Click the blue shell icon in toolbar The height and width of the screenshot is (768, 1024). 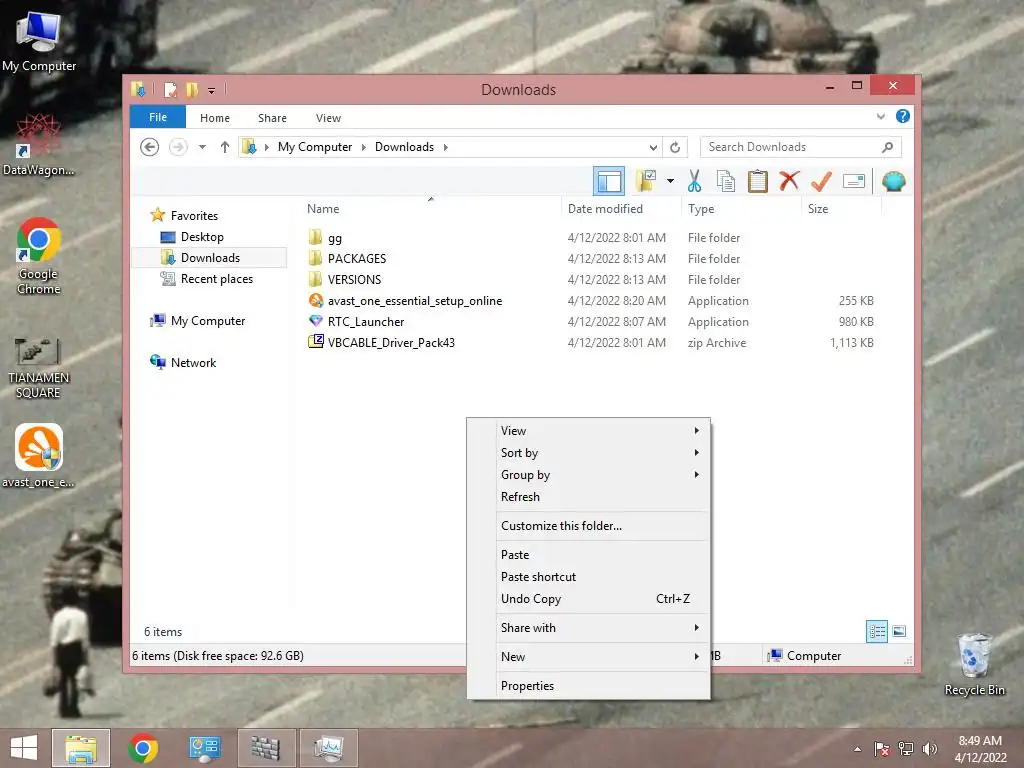tap(893, 181)
